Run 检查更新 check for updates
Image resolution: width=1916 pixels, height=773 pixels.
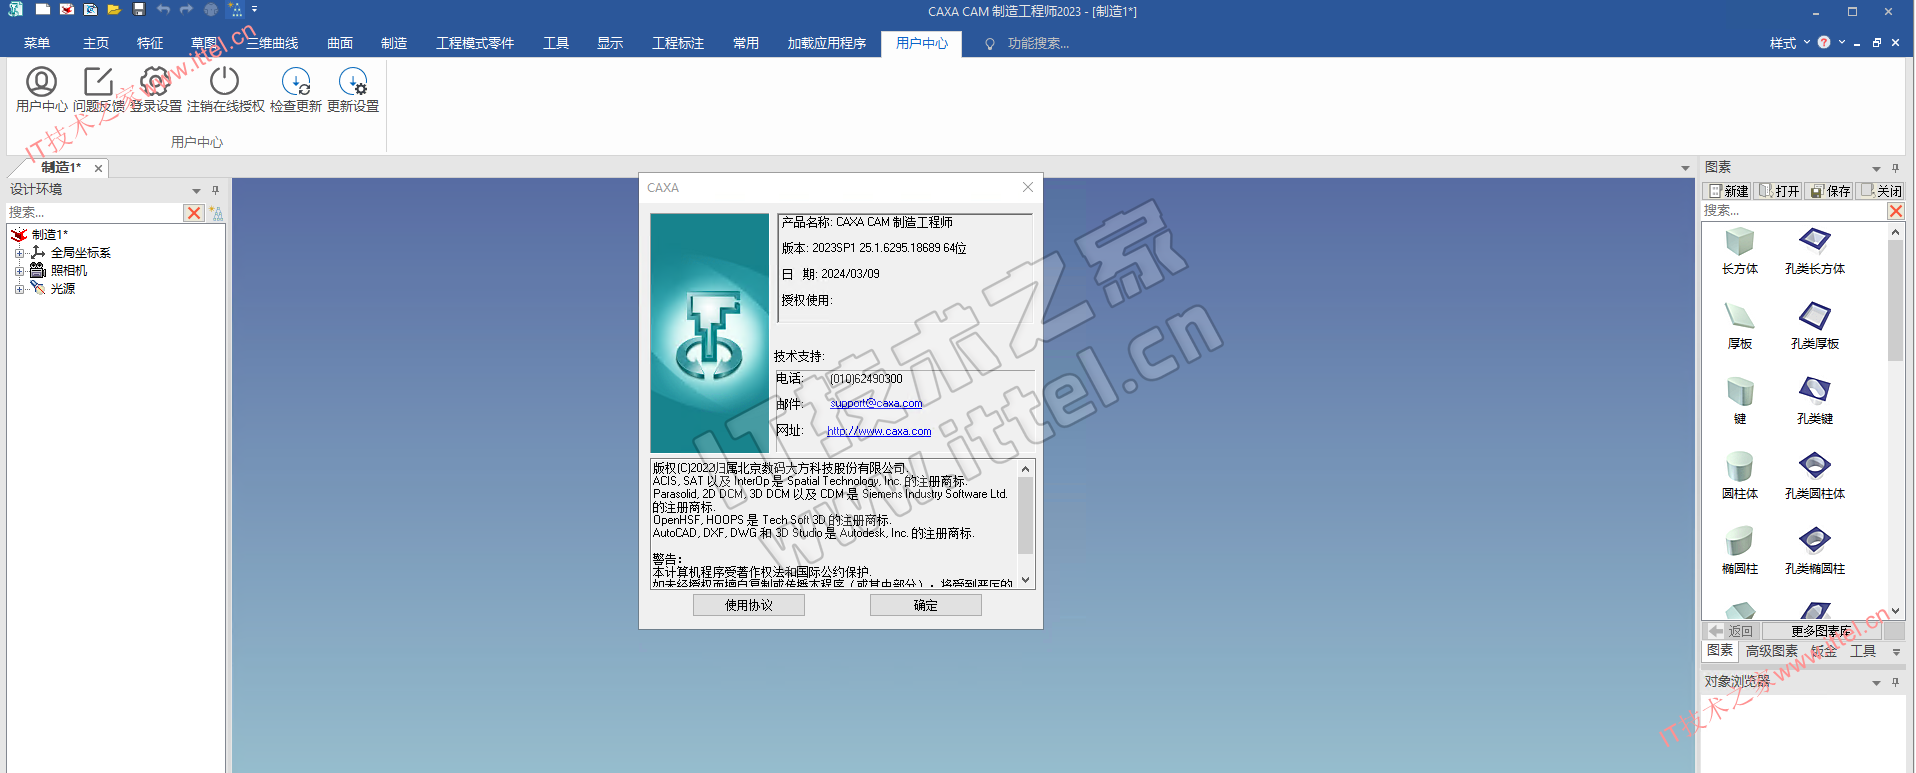(296, 88)
